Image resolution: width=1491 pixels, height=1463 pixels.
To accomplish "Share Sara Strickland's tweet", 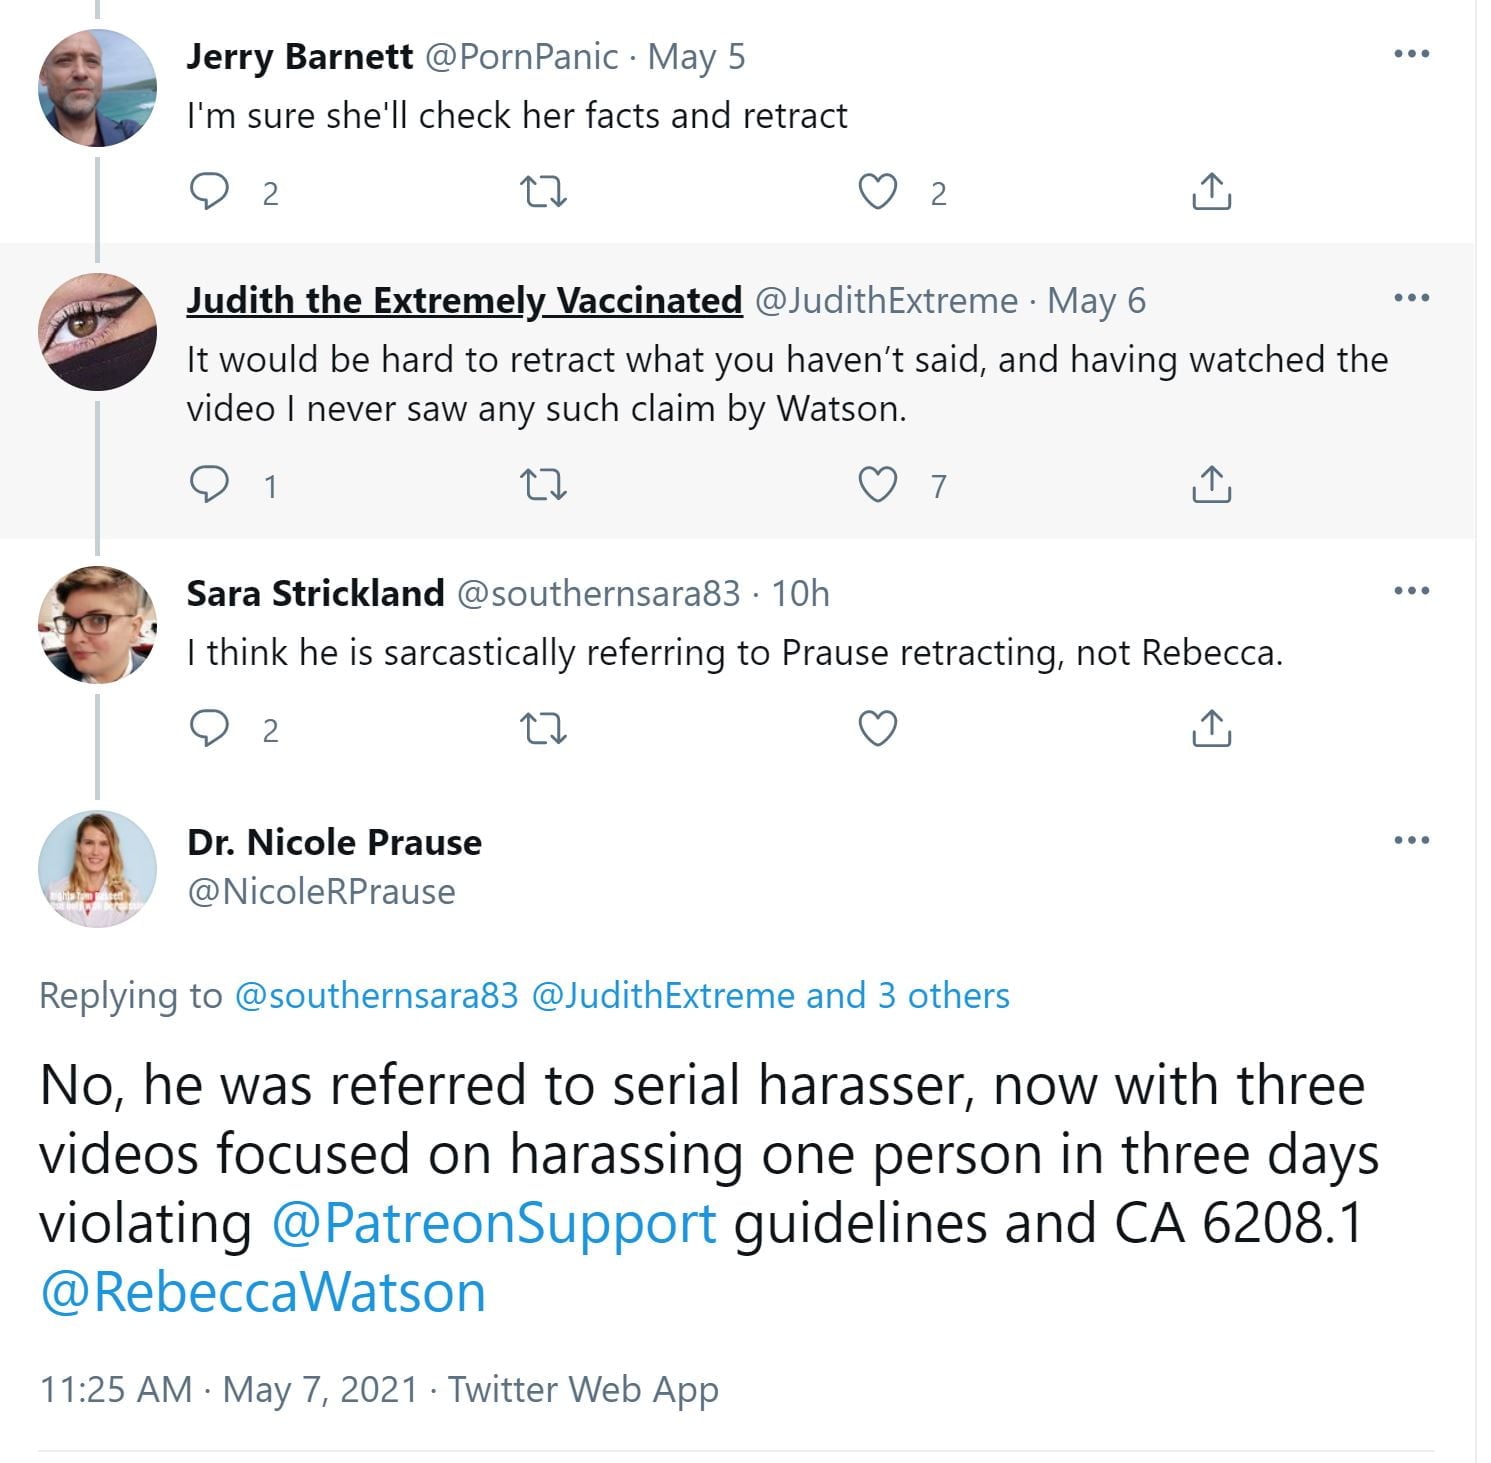I will tap(1211, 729).
